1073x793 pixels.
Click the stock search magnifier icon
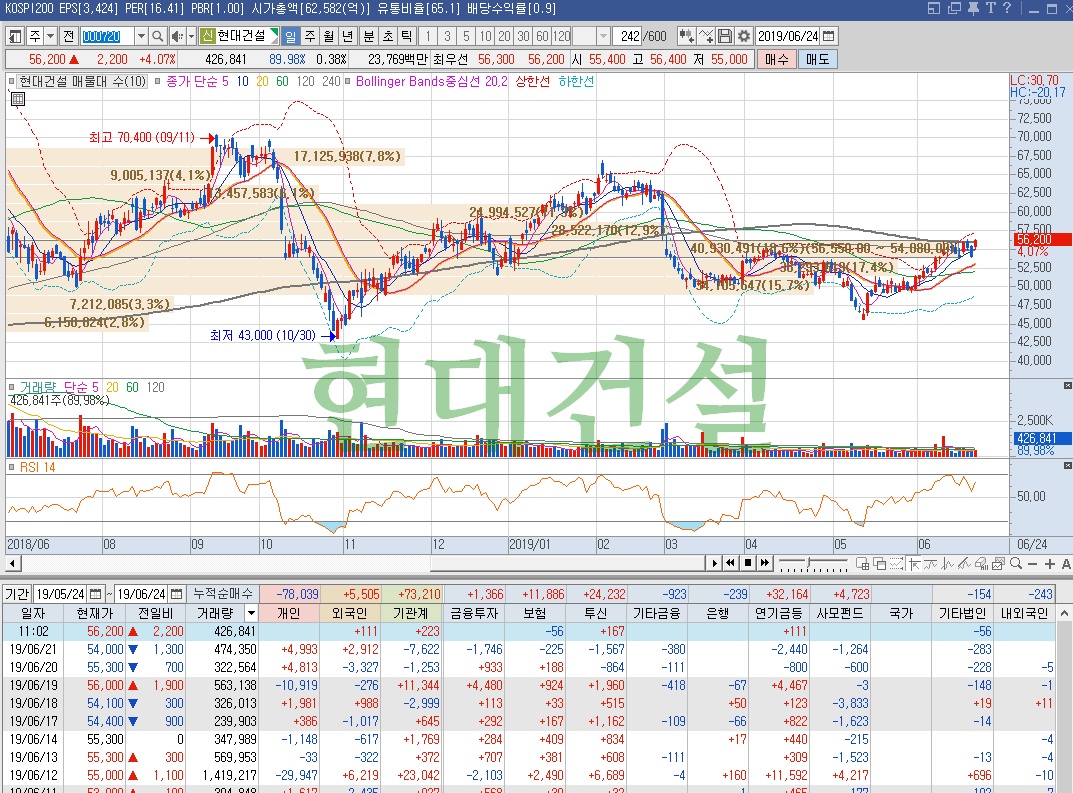coord(157,36)
